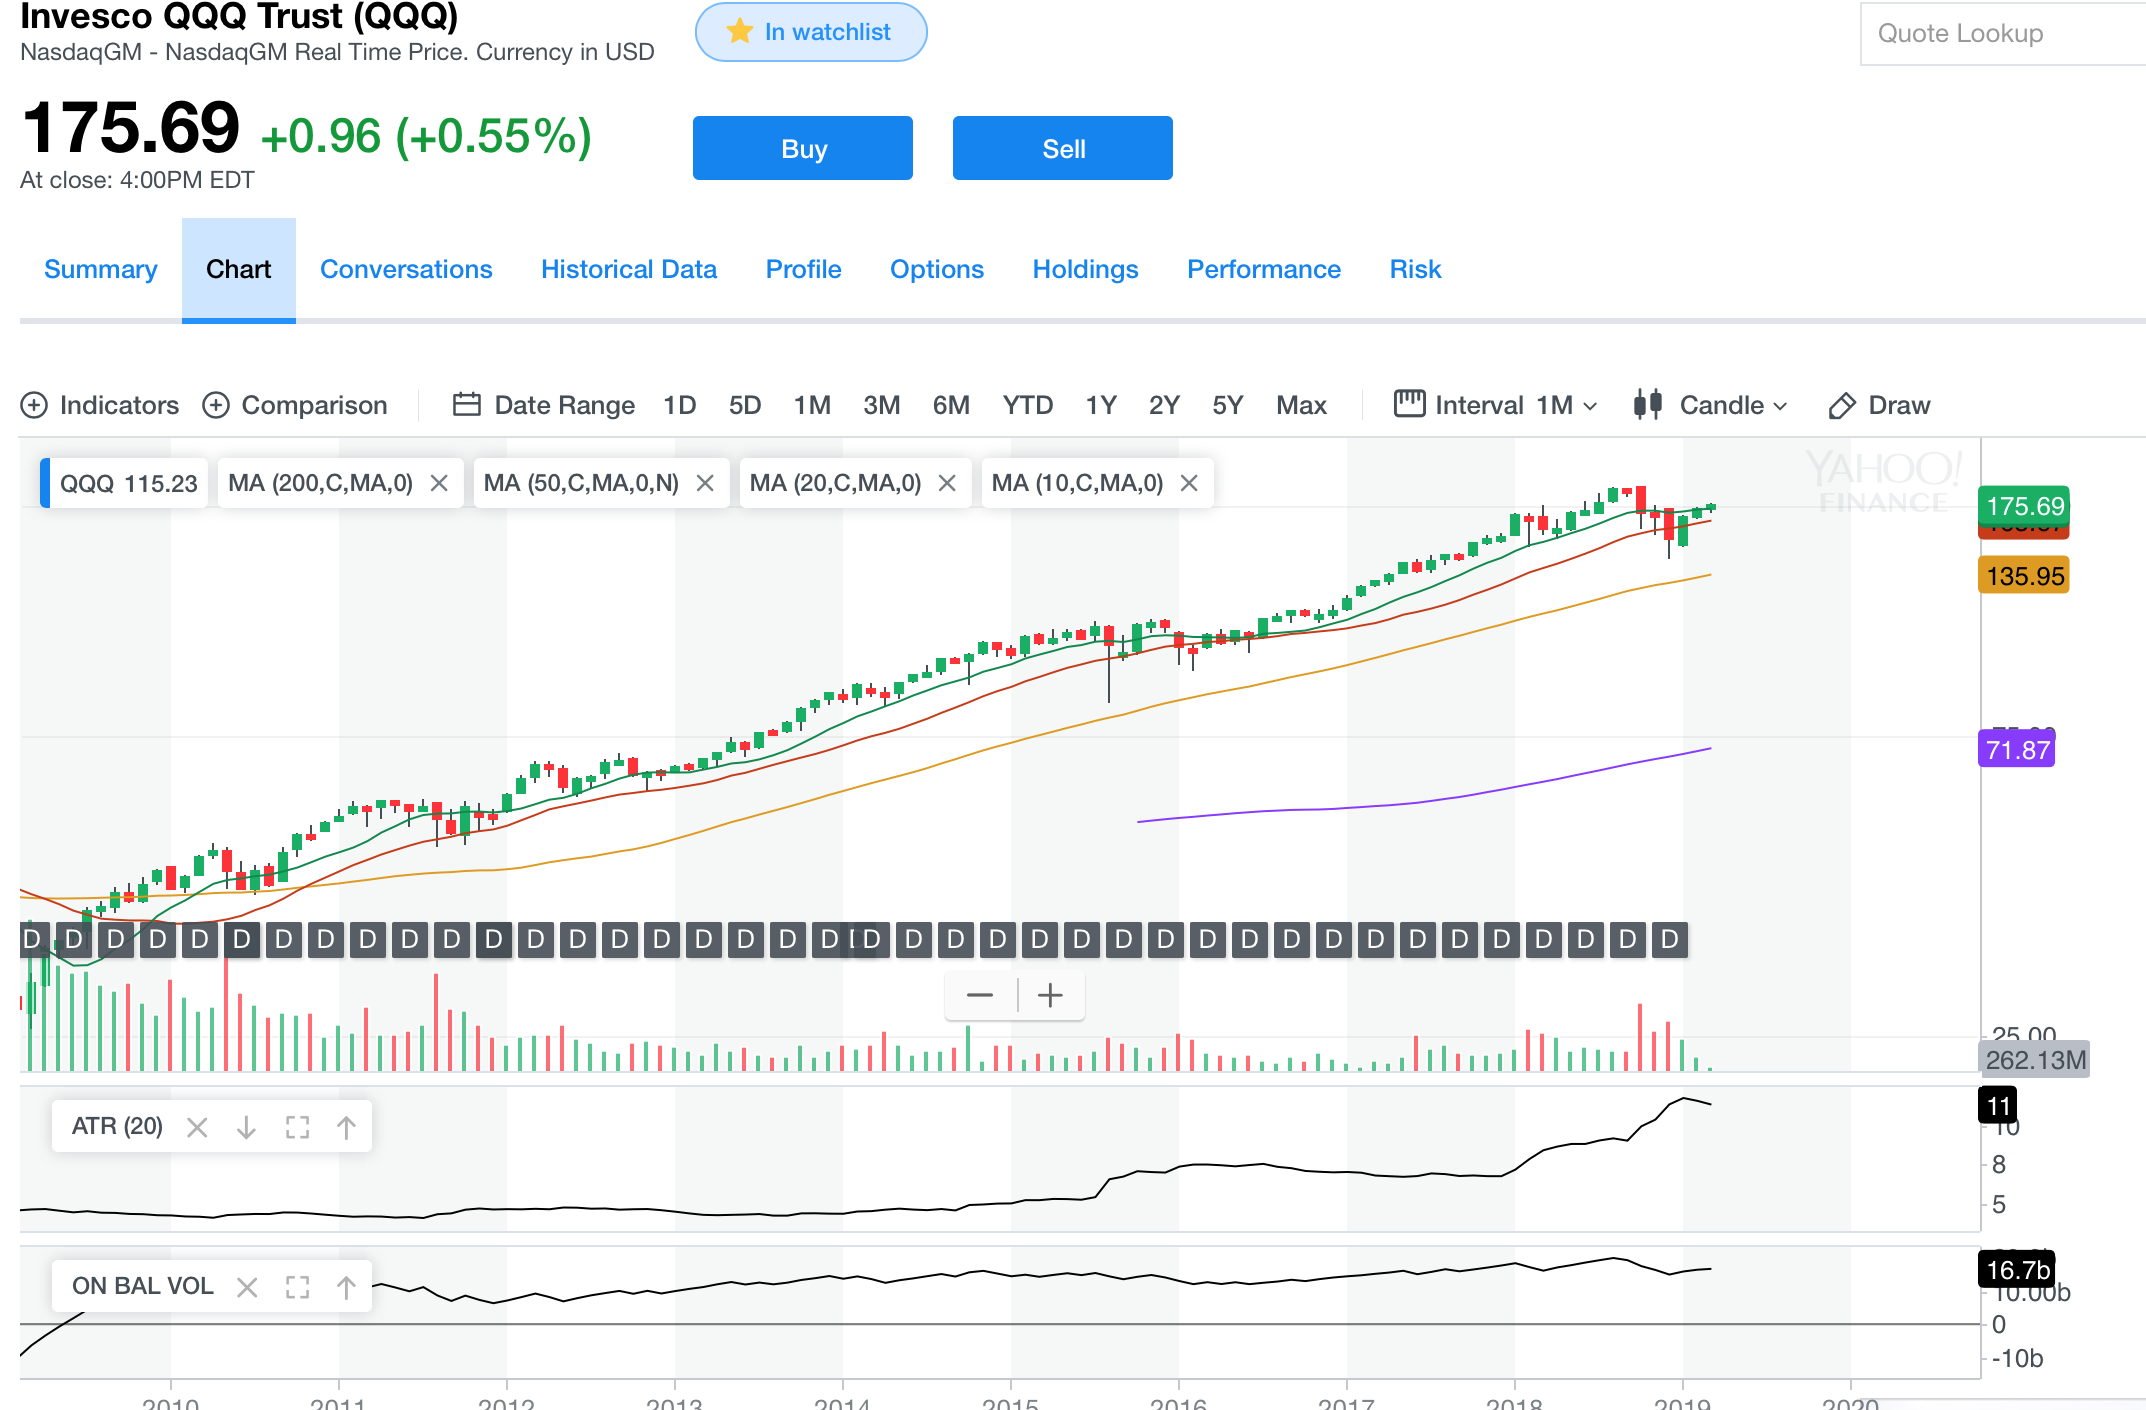Image resolution: width=2146 pixels, height=1410 pixels.
Task: Select the 1Y range
Action: (x=1101, y=405)
